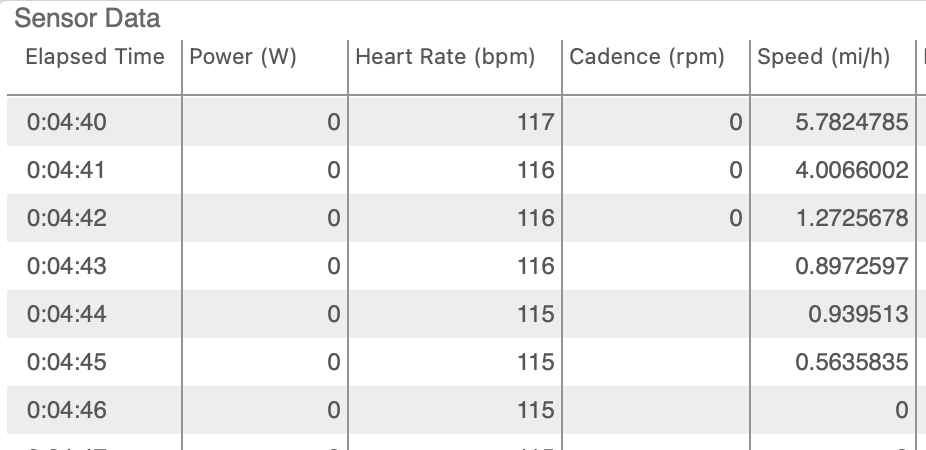The image size is (926, 450).
Task: Click the speed value 0.8972597
Action: pos(852,266)
